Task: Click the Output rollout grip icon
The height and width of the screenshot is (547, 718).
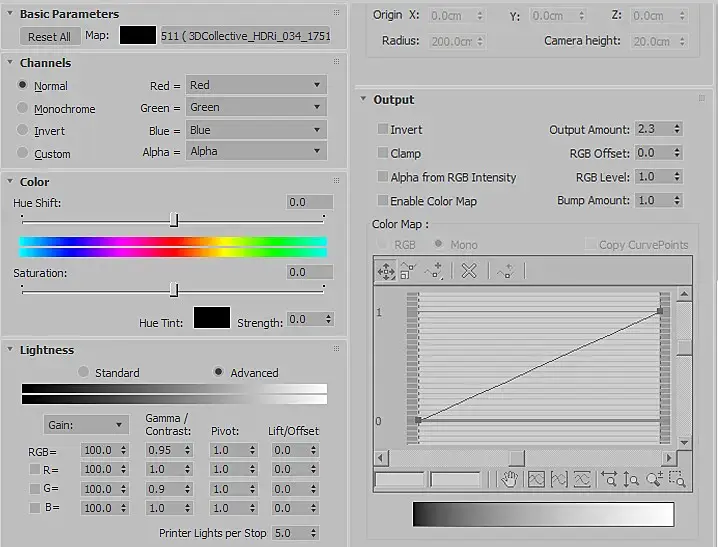Action: (x=702, y=98)
